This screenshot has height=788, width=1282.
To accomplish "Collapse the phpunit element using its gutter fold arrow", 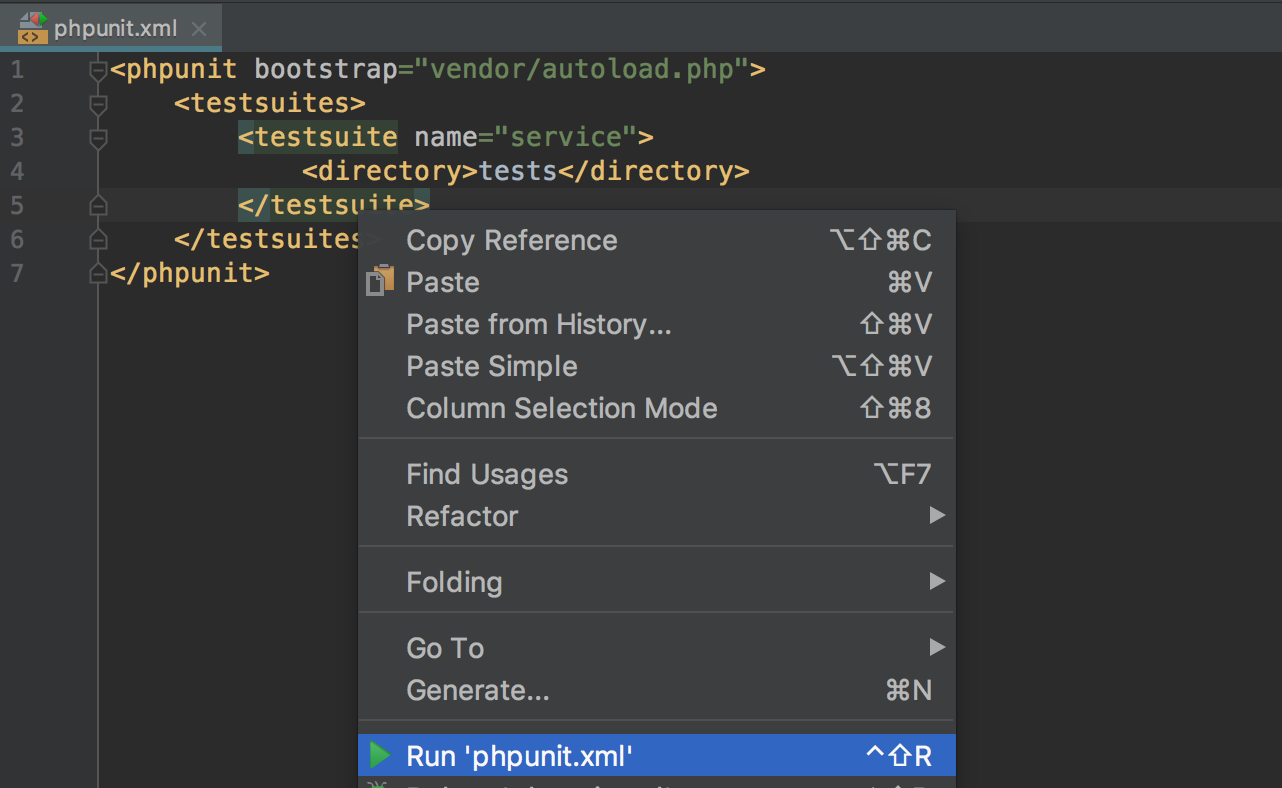I will 97,70.
